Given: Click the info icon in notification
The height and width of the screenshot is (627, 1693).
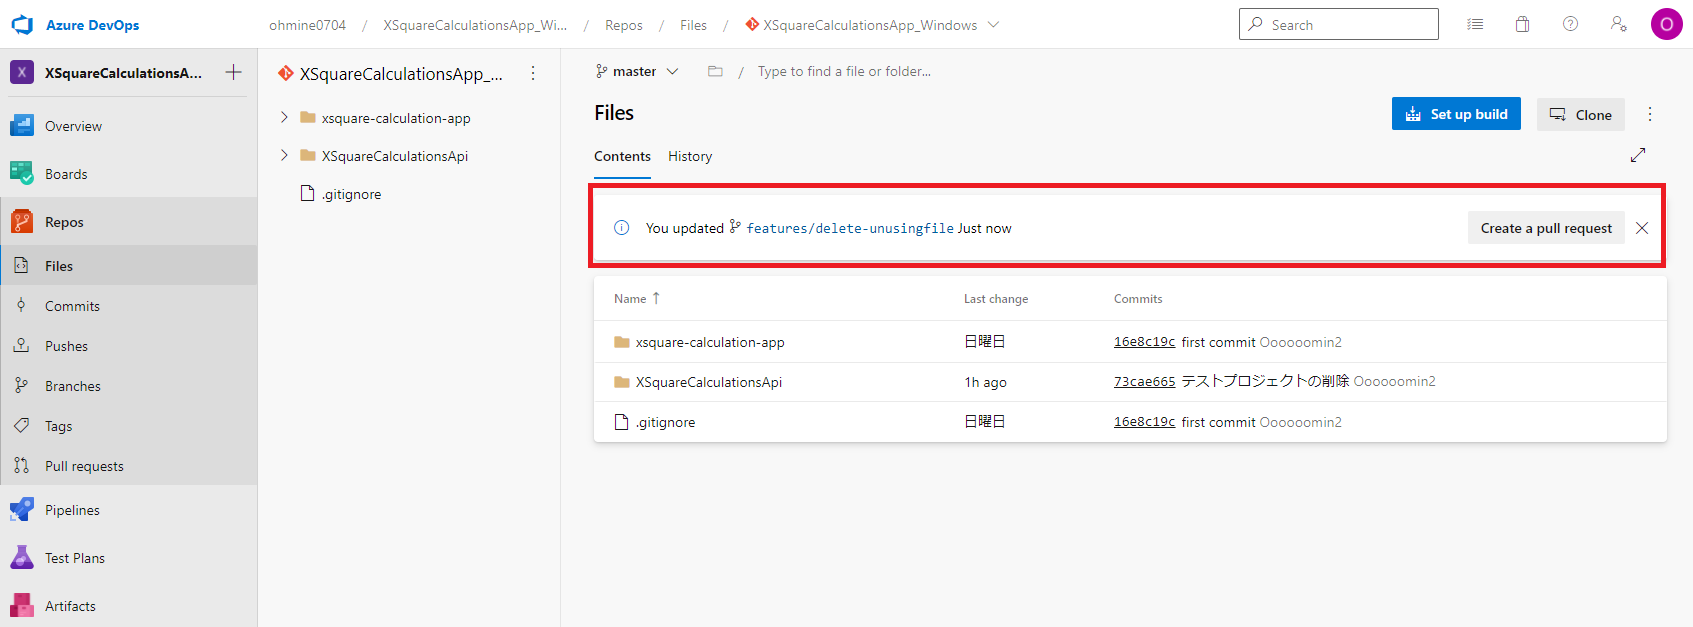Looking at the screenshot, I should 621,228.
